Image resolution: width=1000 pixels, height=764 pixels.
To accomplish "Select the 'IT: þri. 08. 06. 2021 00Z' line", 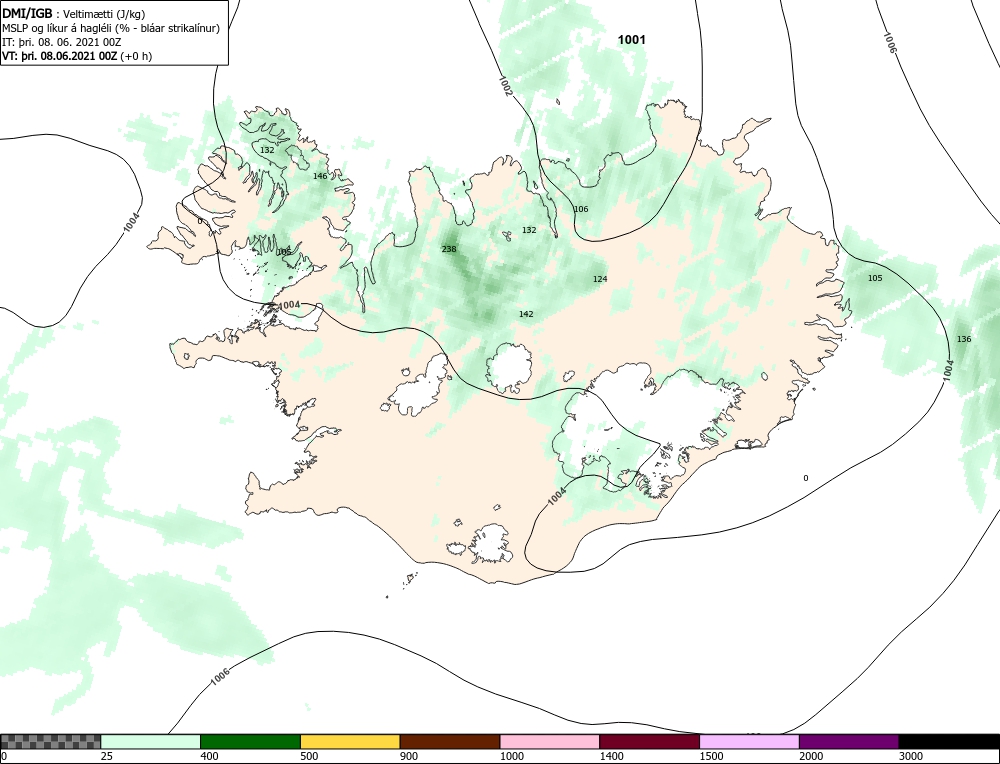I will point(62,42).
